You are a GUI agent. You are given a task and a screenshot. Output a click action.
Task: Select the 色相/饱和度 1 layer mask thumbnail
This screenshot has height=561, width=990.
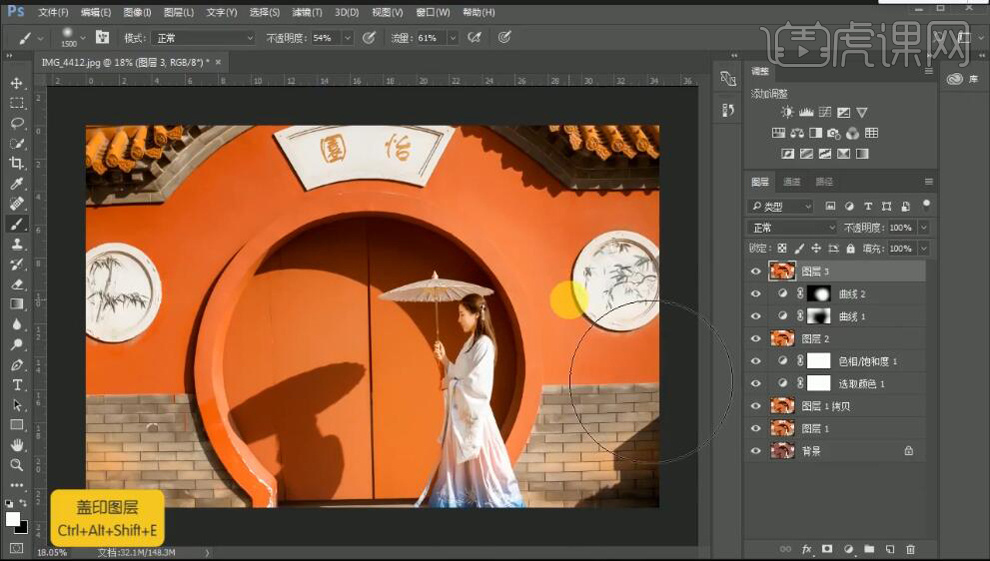pyautogui.click(x=819, y=361)
